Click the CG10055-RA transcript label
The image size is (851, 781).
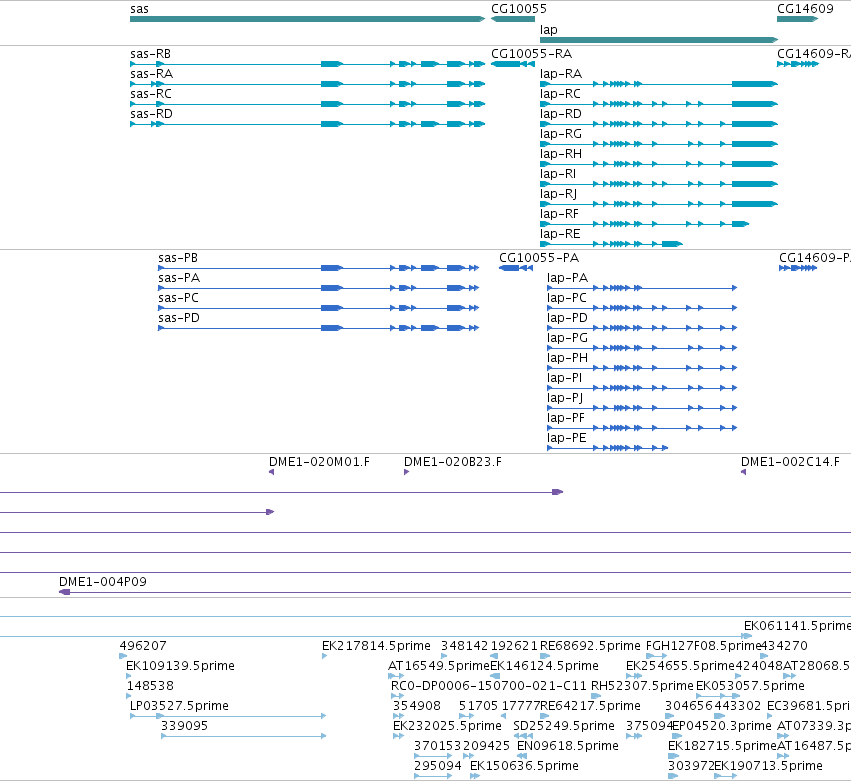[x=531, y=54]
